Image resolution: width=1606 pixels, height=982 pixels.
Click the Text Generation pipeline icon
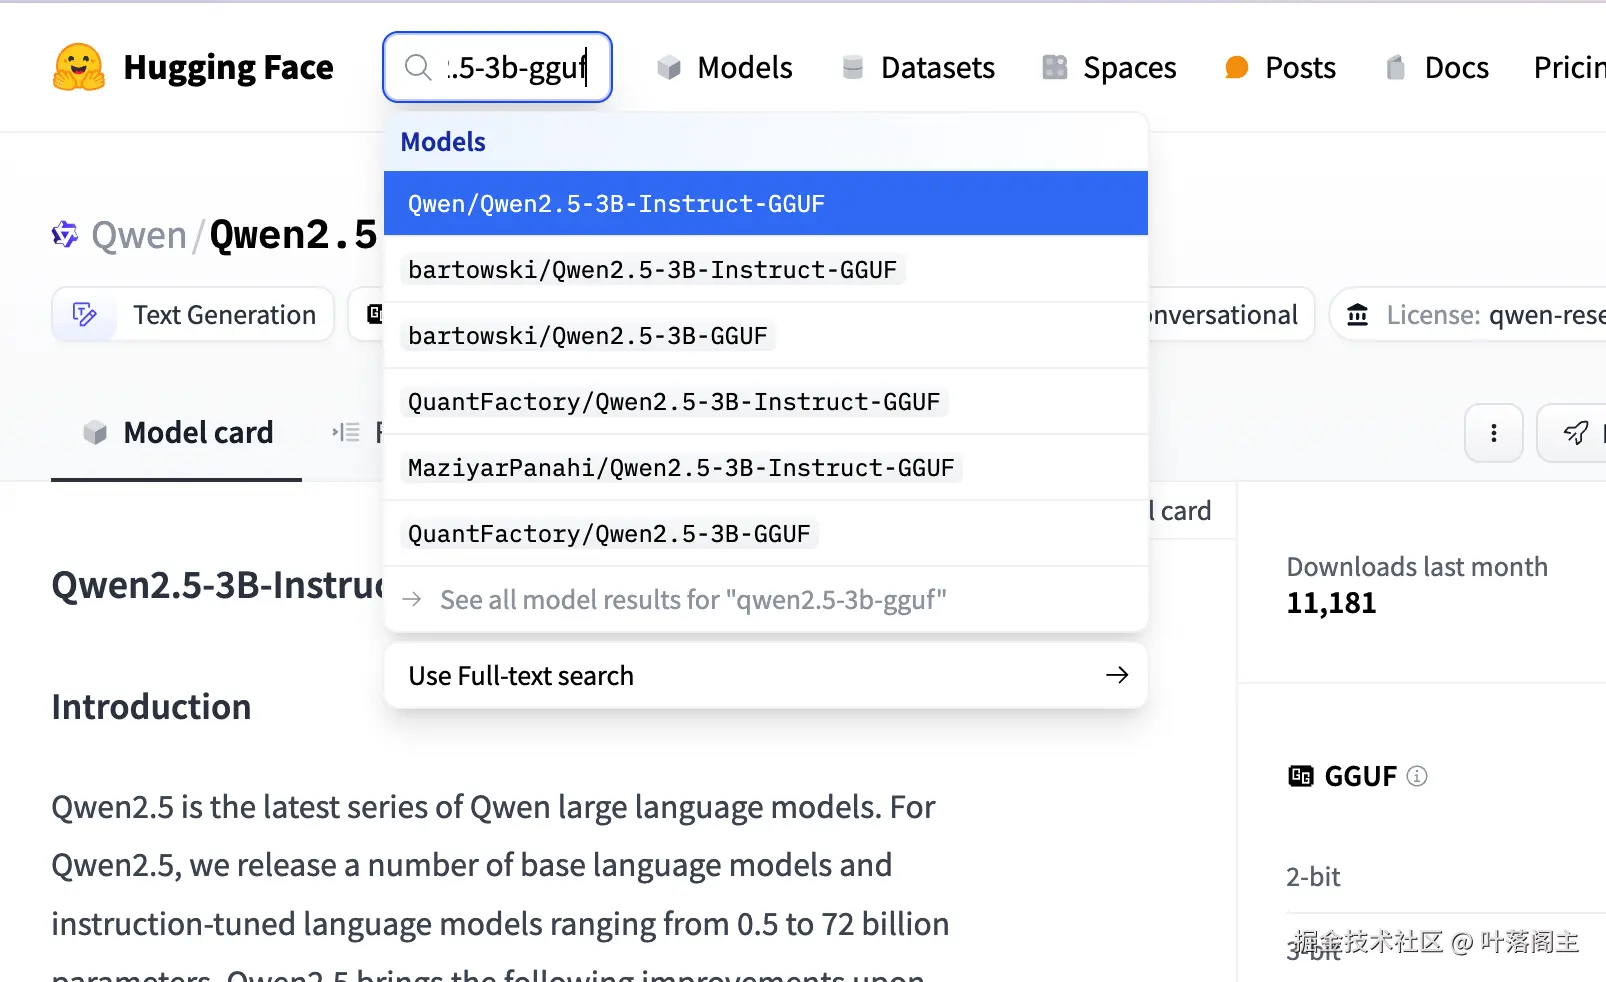pyautogui.click(x=85, y=314)
